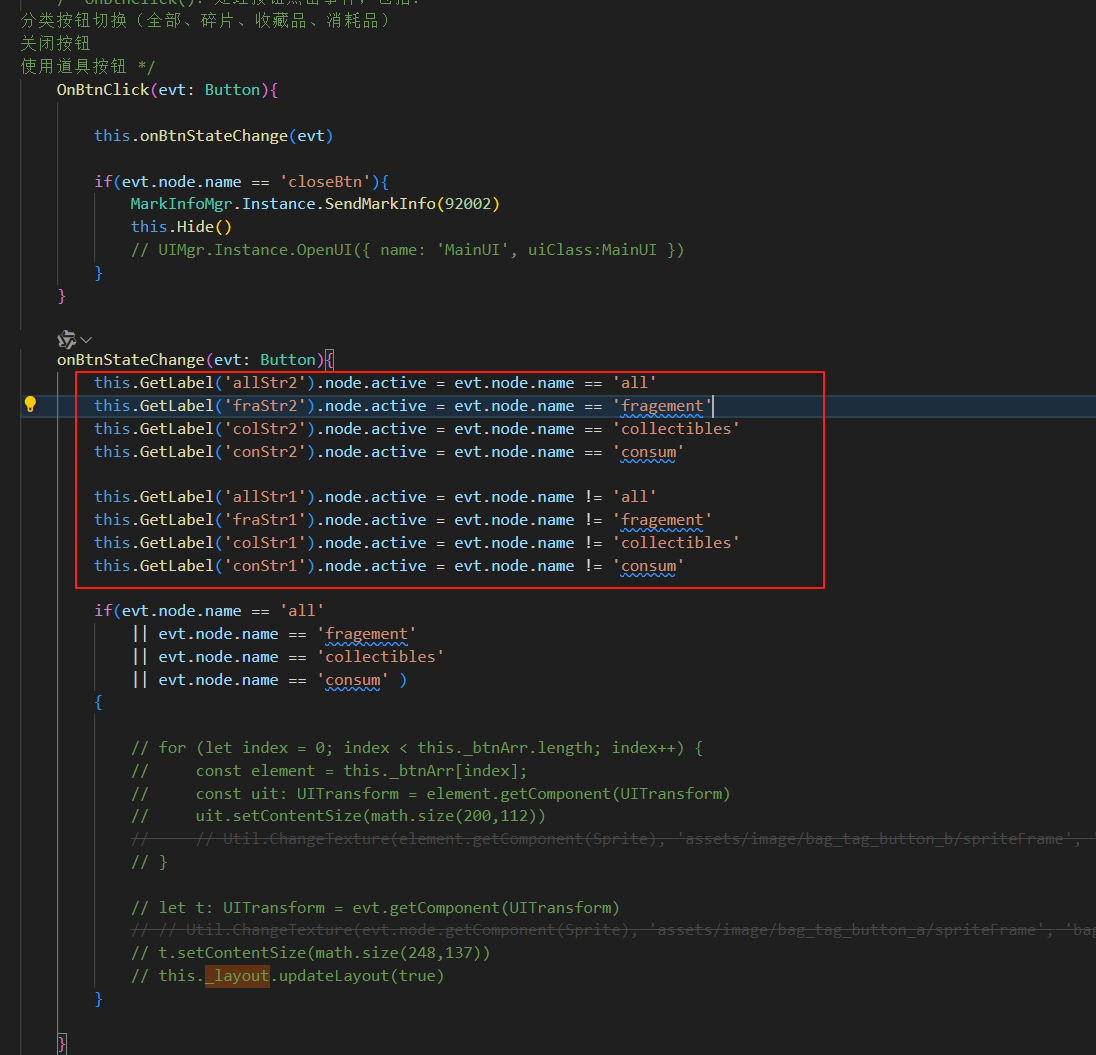Image resolution: width=1096 pixels, height=1055 pixels.
Task: Click the Button type in the OnBtnClick signature
Action: coord(232,89)
